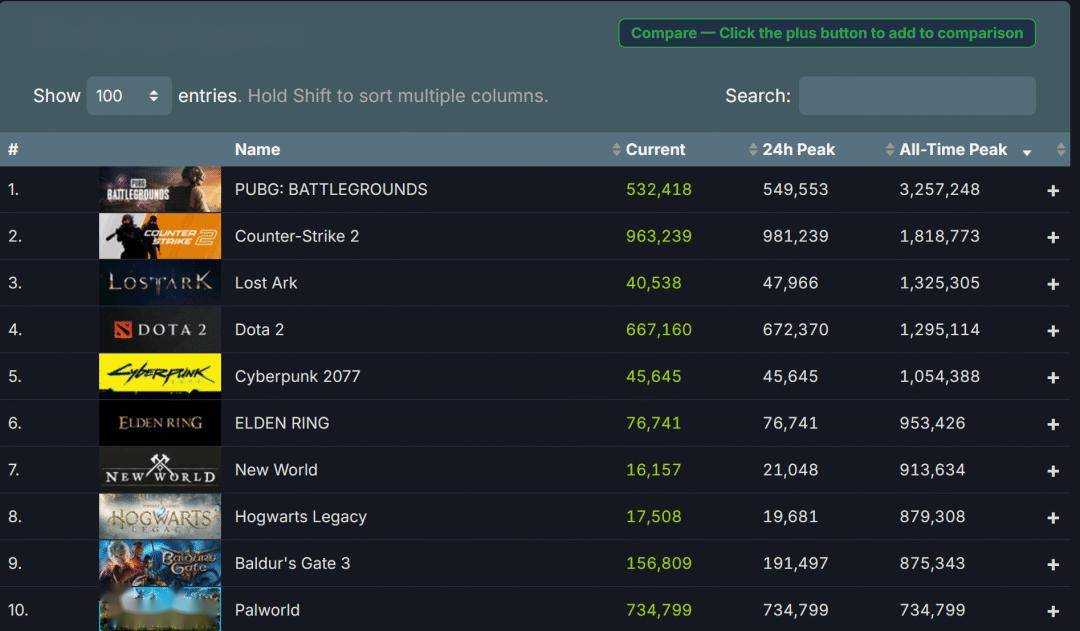This screenshot has width=1080, height=631.
Task: Sort by rank number column header
Action: pyautogui.click(x=13, y=150)
